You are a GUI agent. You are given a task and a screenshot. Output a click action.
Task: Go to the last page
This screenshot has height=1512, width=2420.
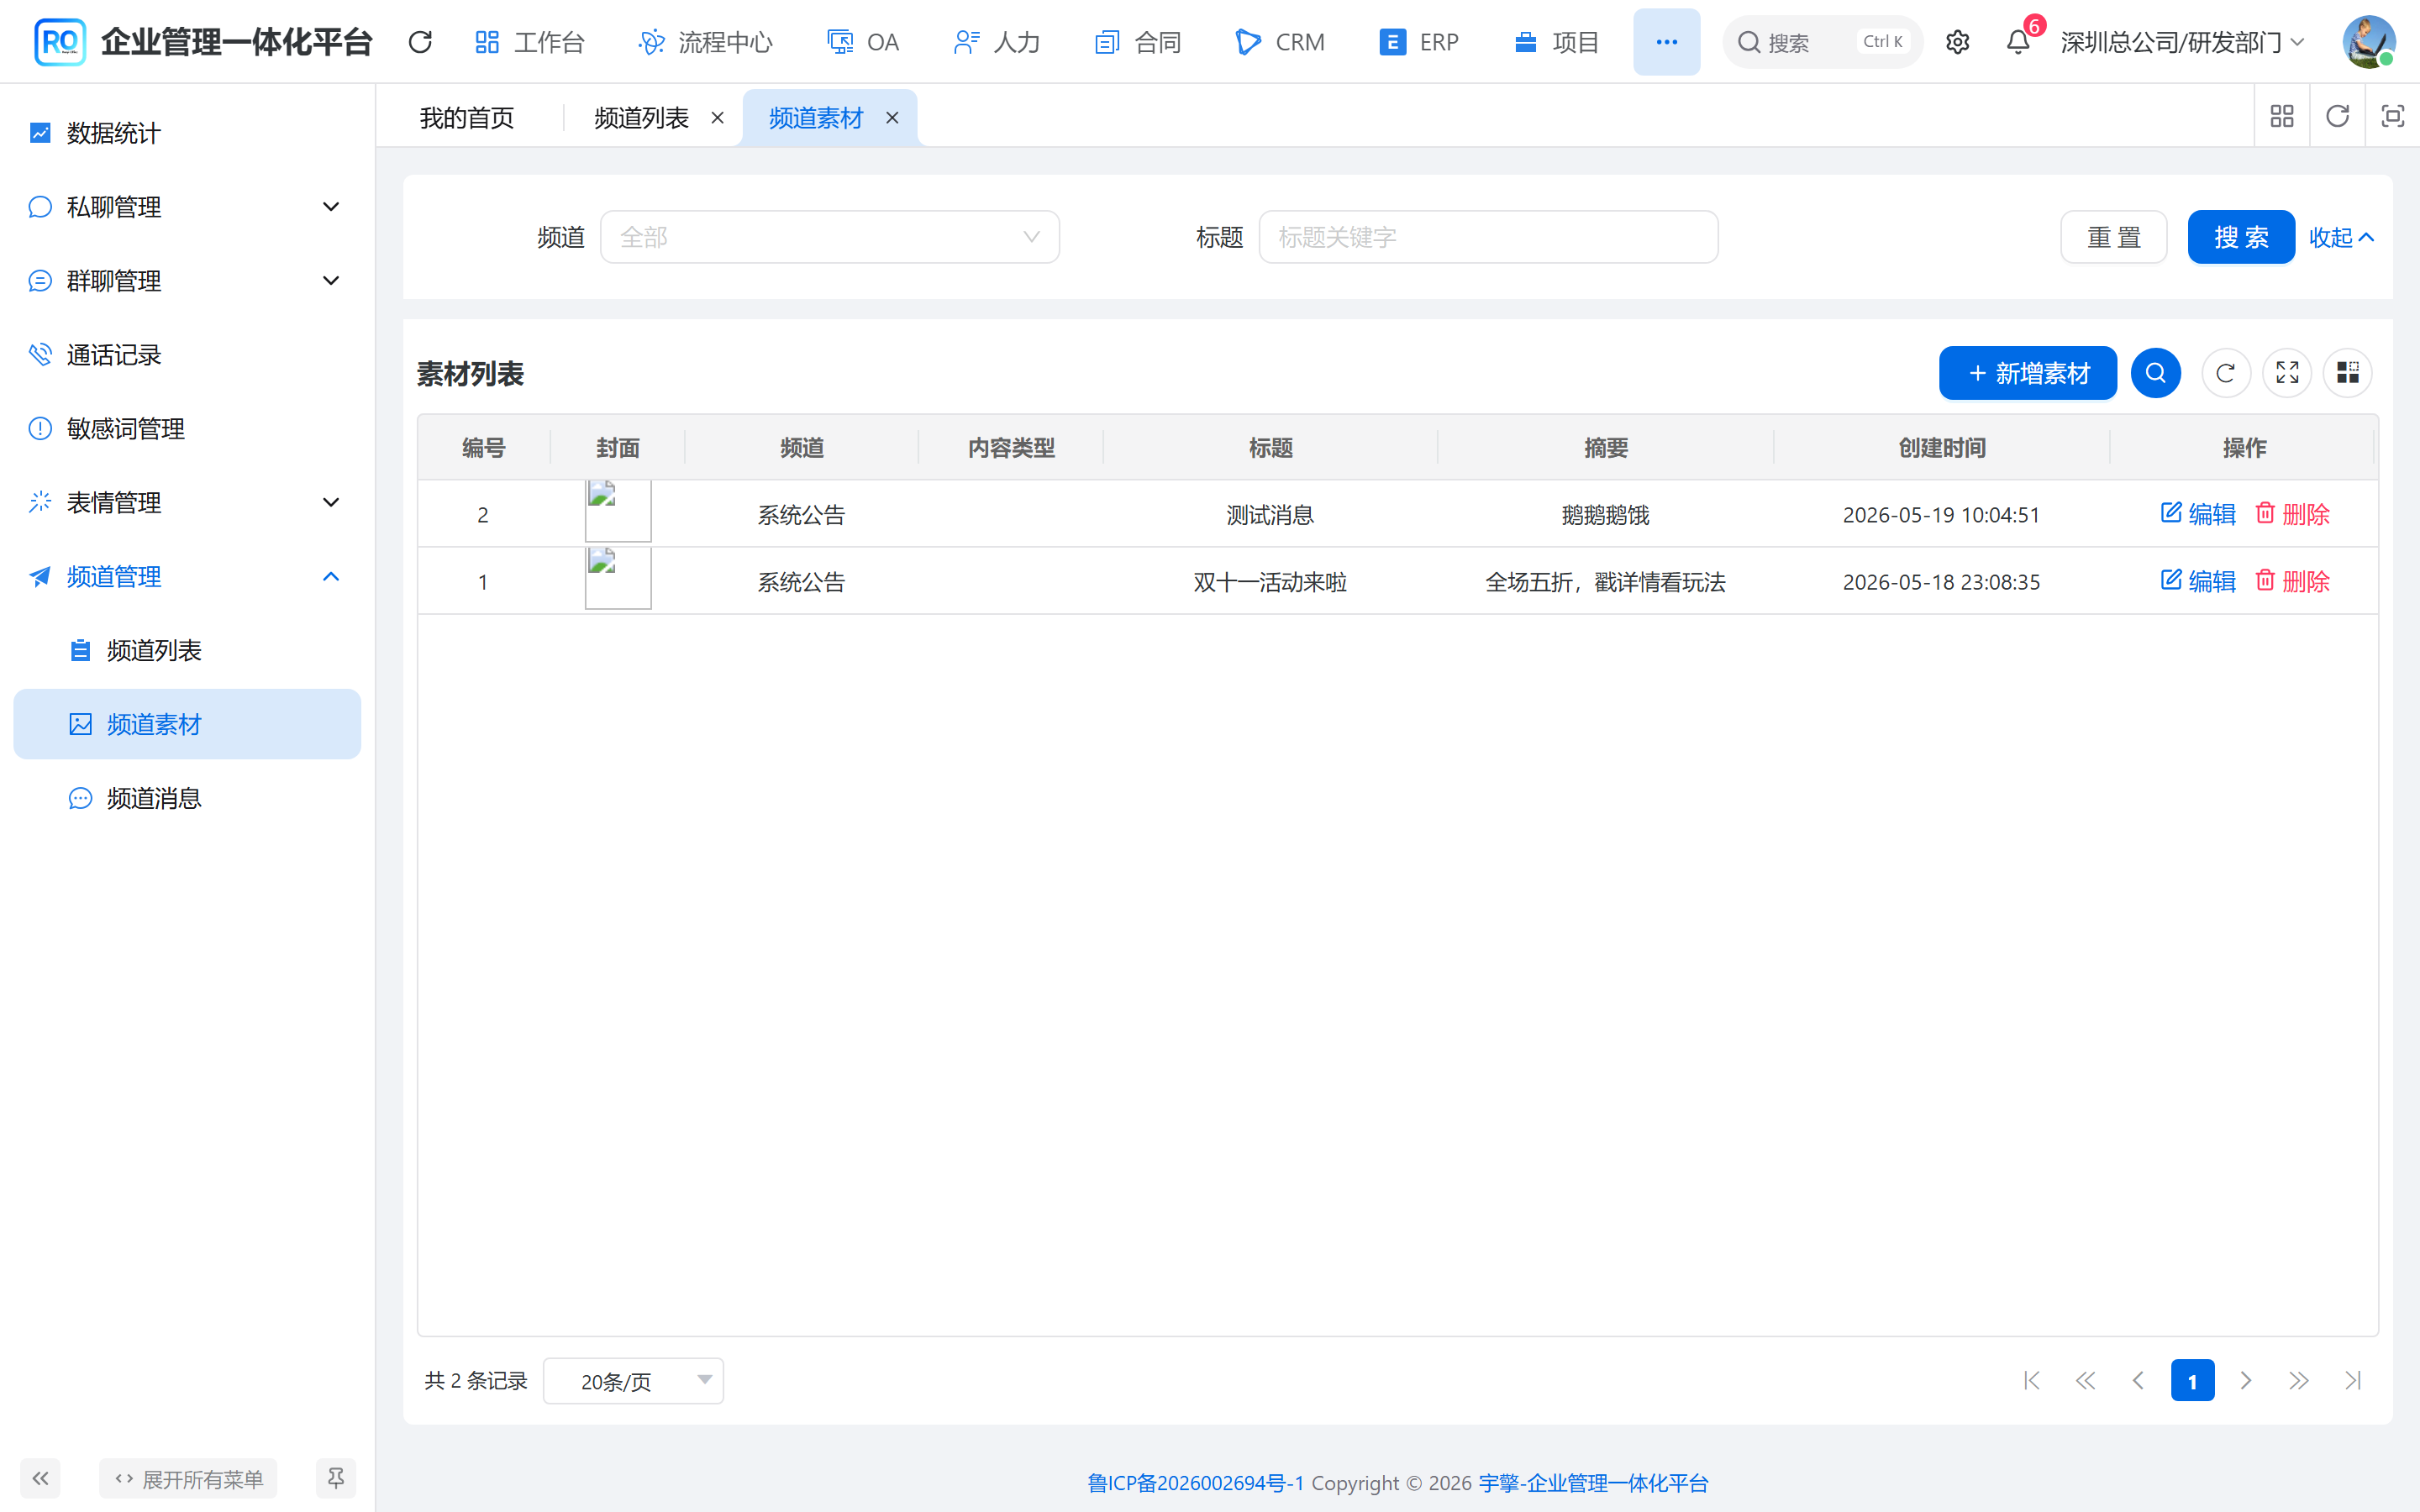pyautogui.click(x=2353, y=1381)
